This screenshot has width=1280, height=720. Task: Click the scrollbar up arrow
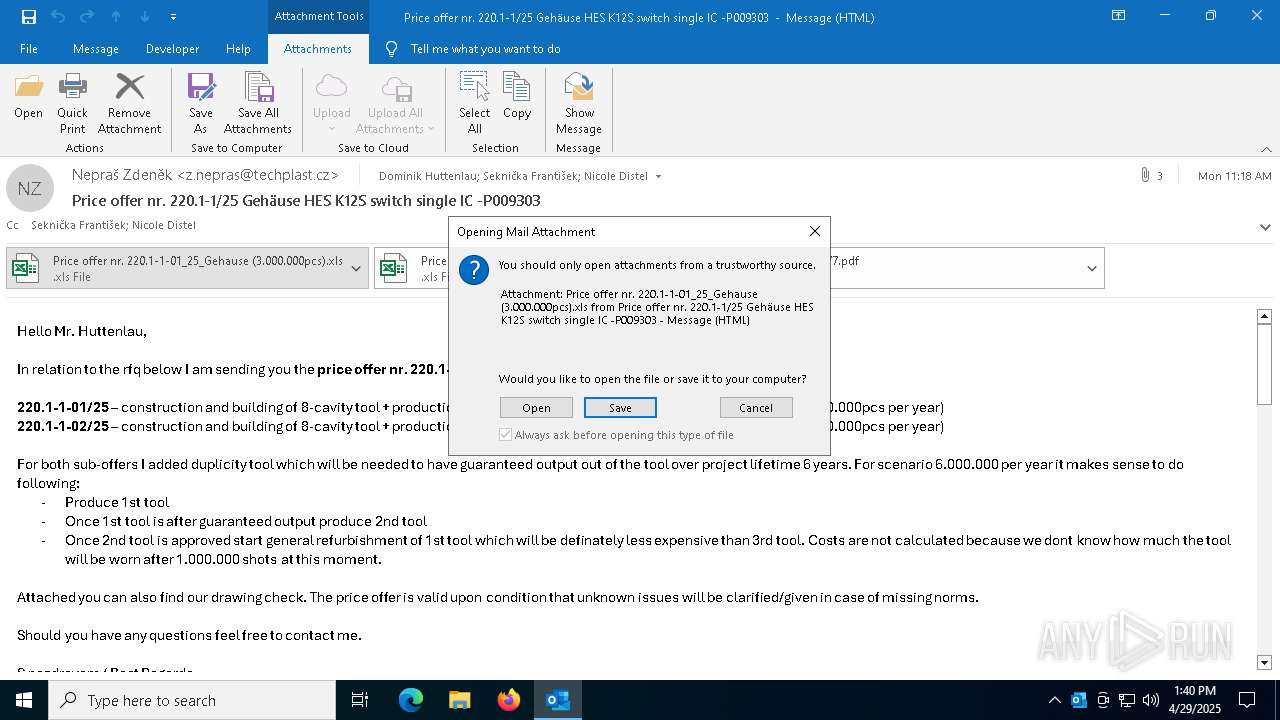point(1264,316)
